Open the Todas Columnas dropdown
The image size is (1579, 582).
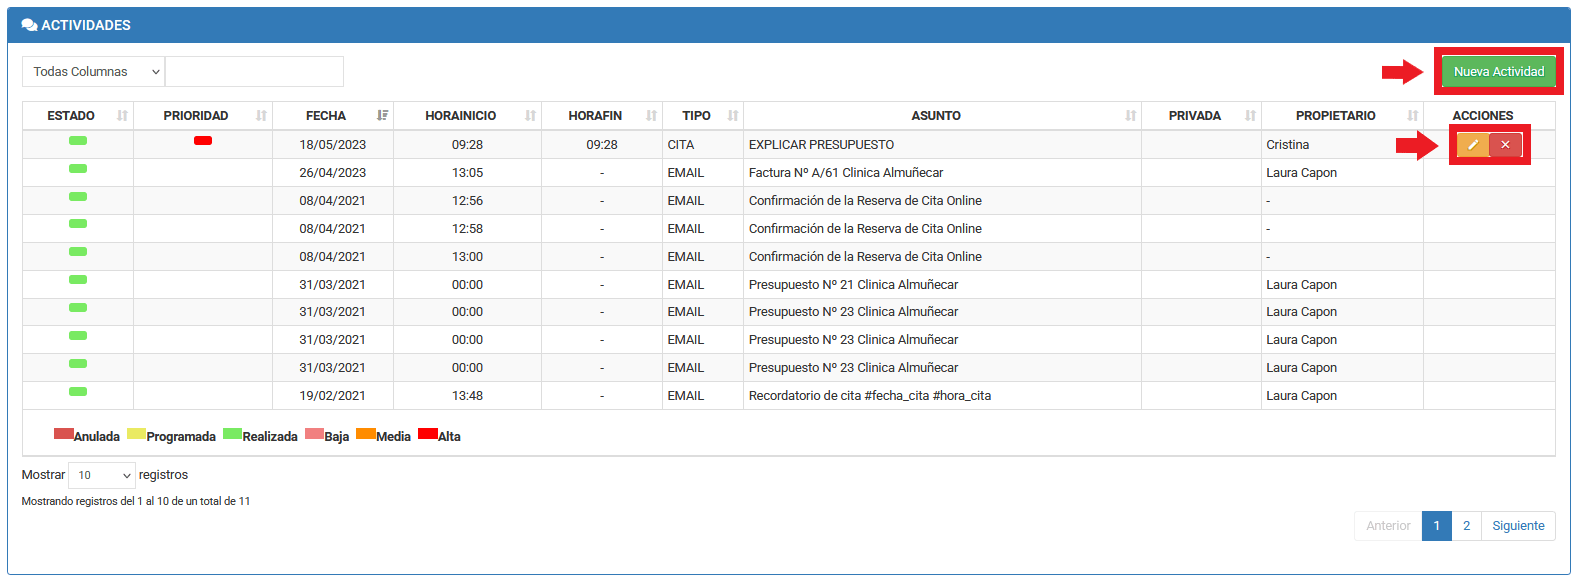(x=93, y=72)
